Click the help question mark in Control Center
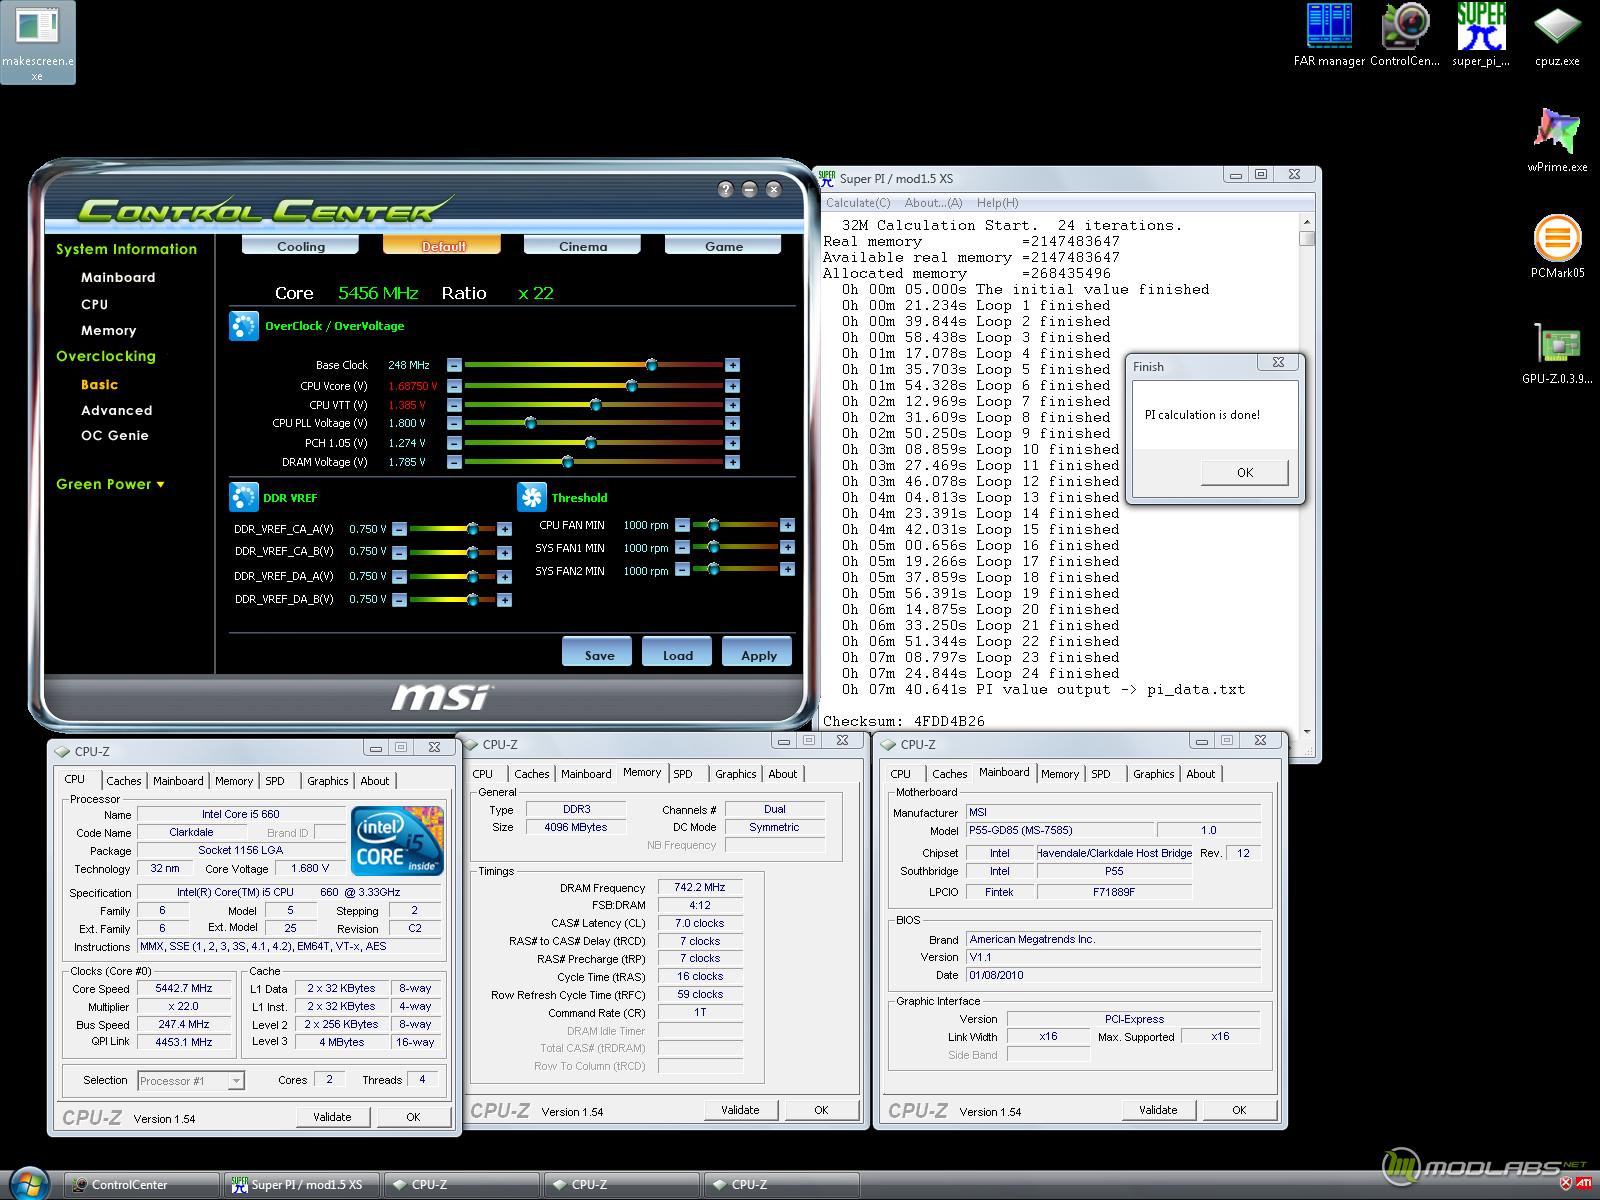This screenshot has width=1600, height=1200. (x=726, y=190)
